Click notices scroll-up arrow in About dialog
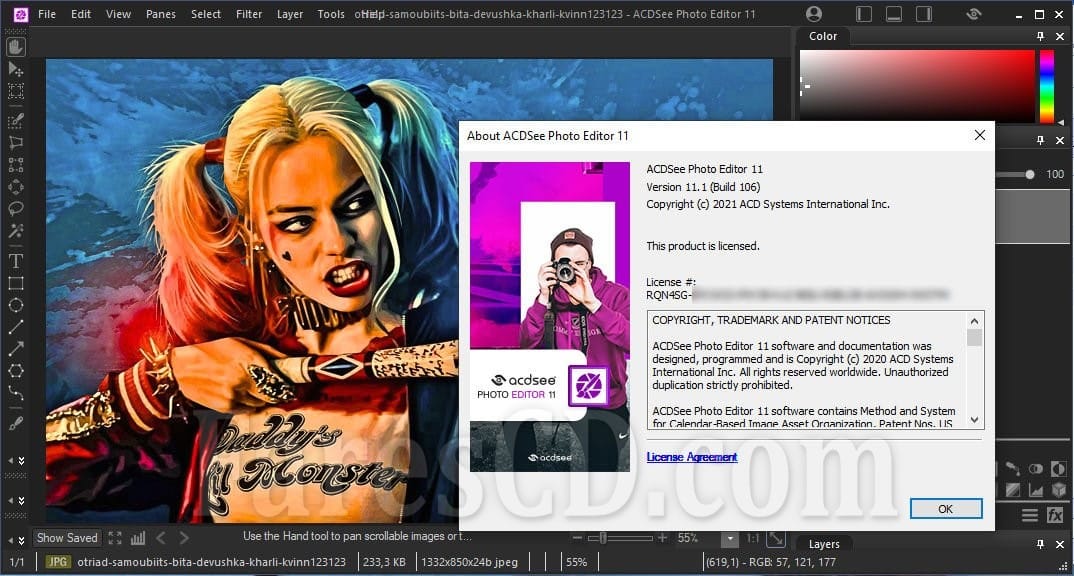Viewport: 1074px width, 576px height. (x=974, y=321)
